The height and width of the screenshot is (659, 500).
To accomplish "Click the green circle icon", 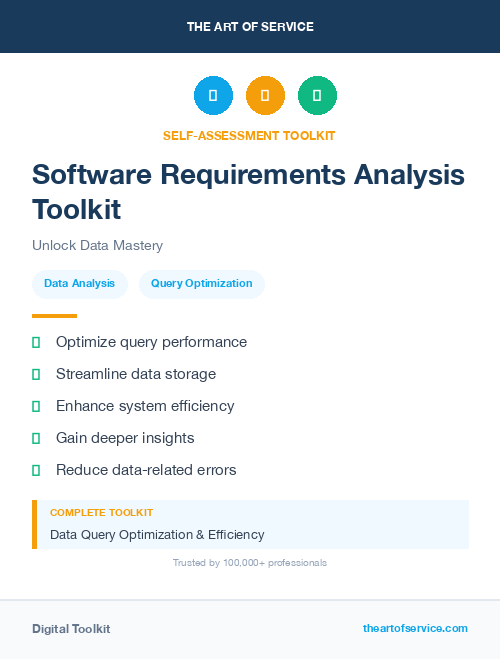I will click(x=317, y=95).
